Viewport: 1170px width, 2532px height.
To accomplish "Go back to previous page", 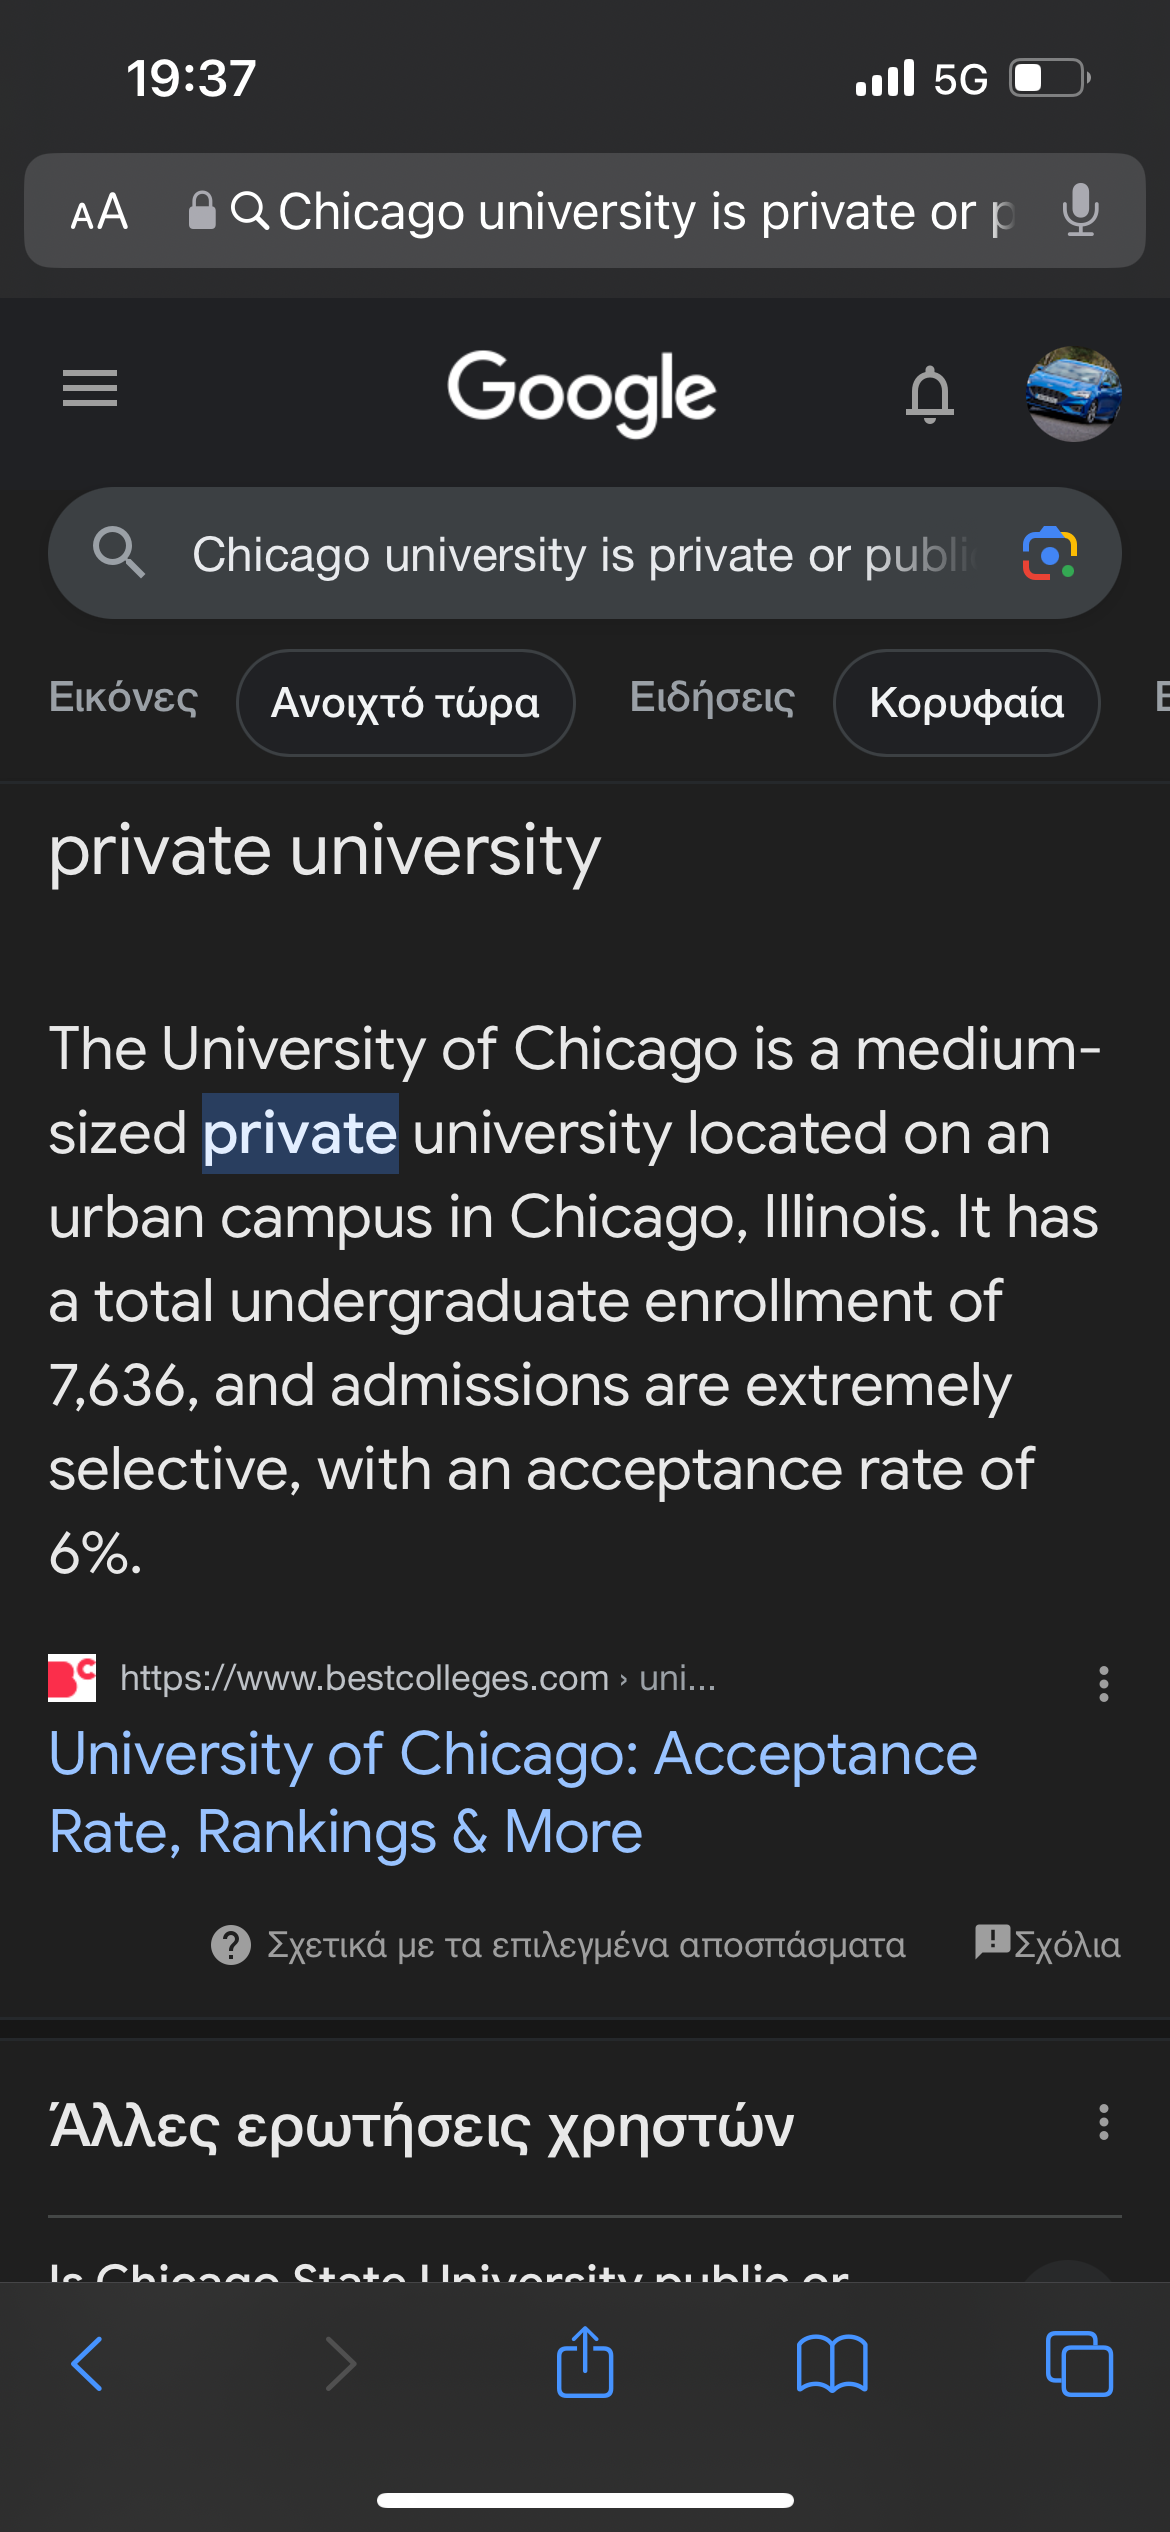I will tap(88, 2363).
